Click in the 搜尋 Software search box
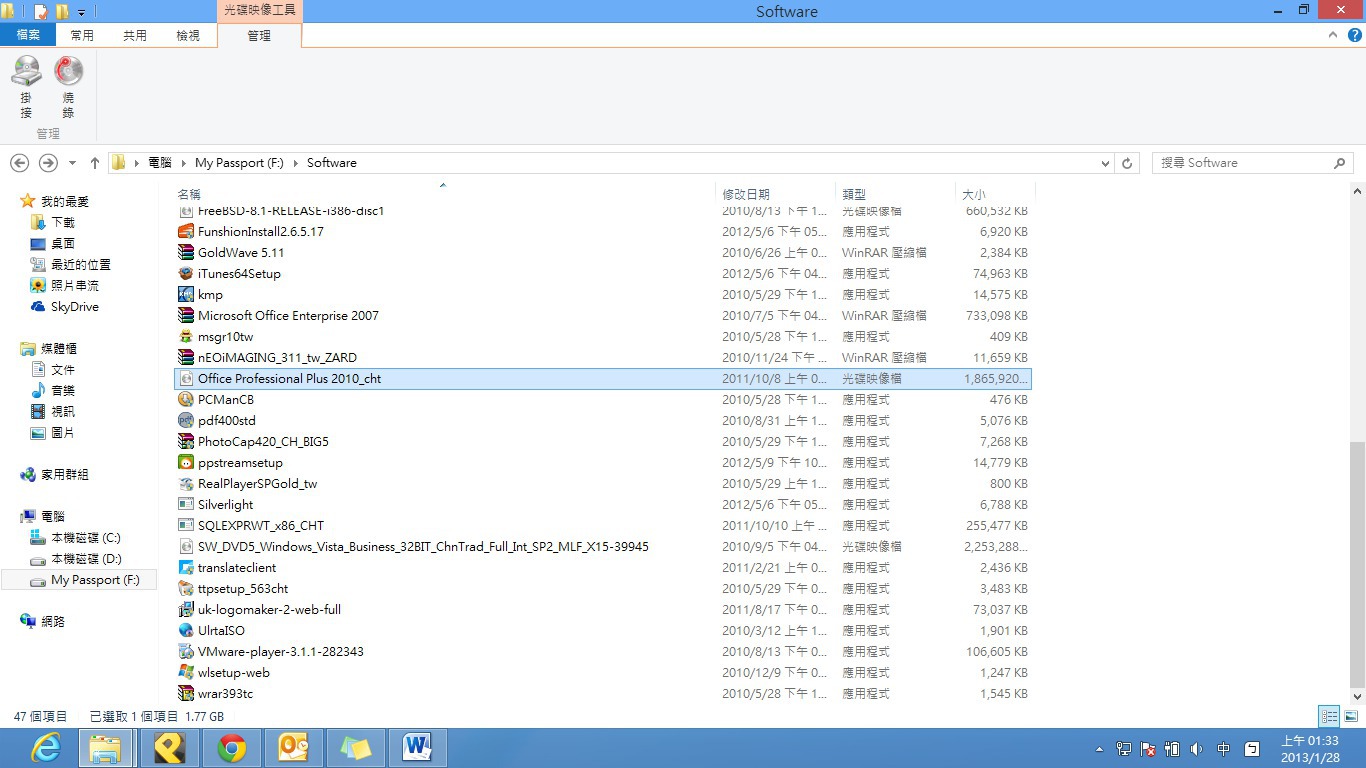Screen dimensions: 1366x768 [1244, 163]
